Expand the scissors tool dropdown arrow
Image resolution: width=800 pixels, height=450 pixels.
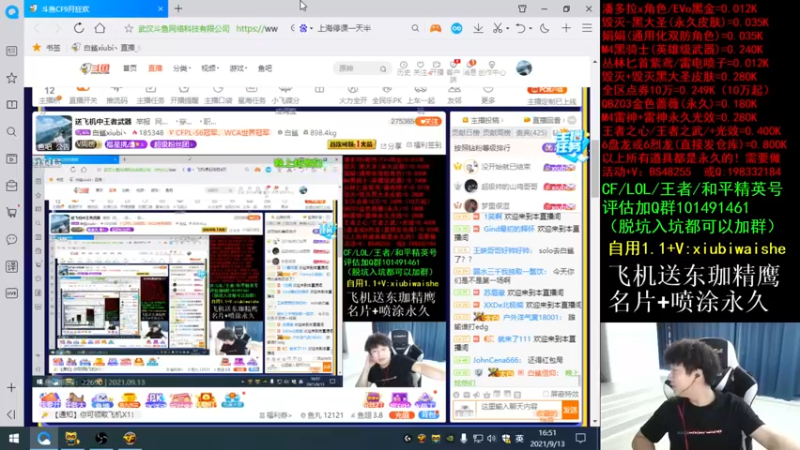507,29
